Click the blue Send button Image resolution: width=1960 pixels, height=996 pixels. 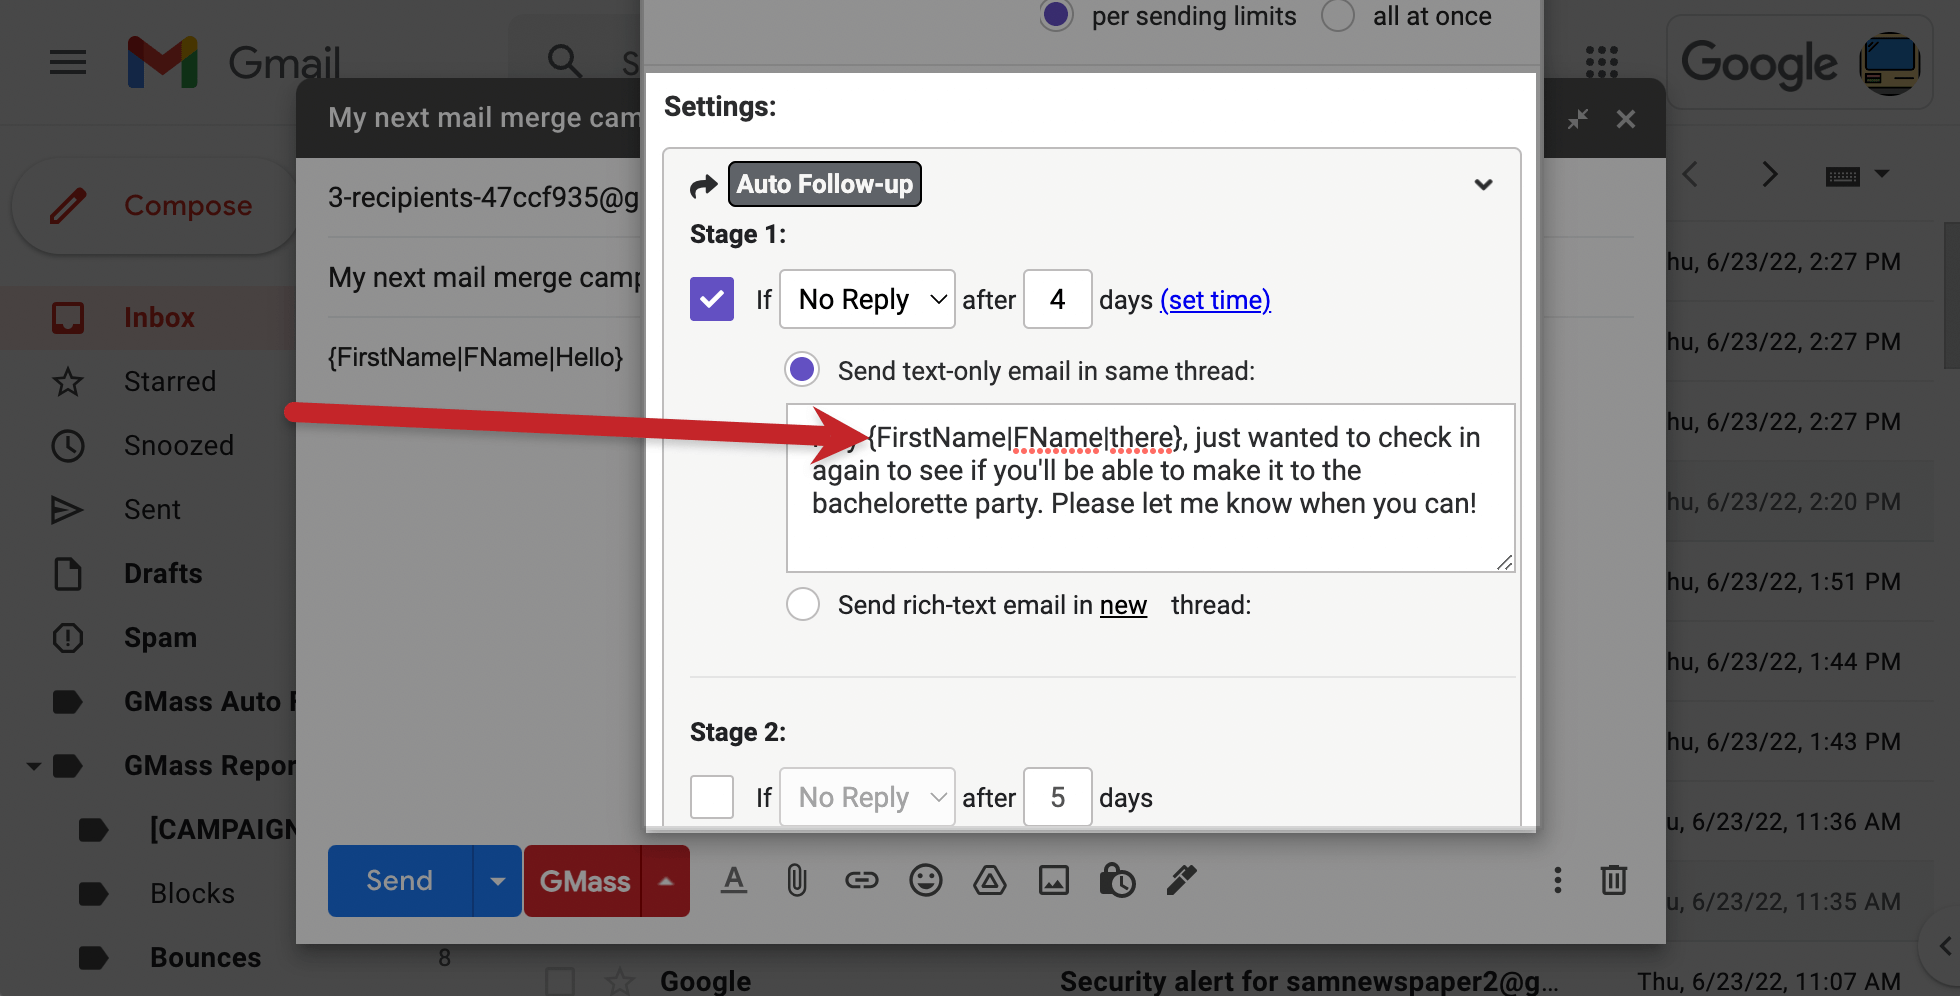point(399,881)
